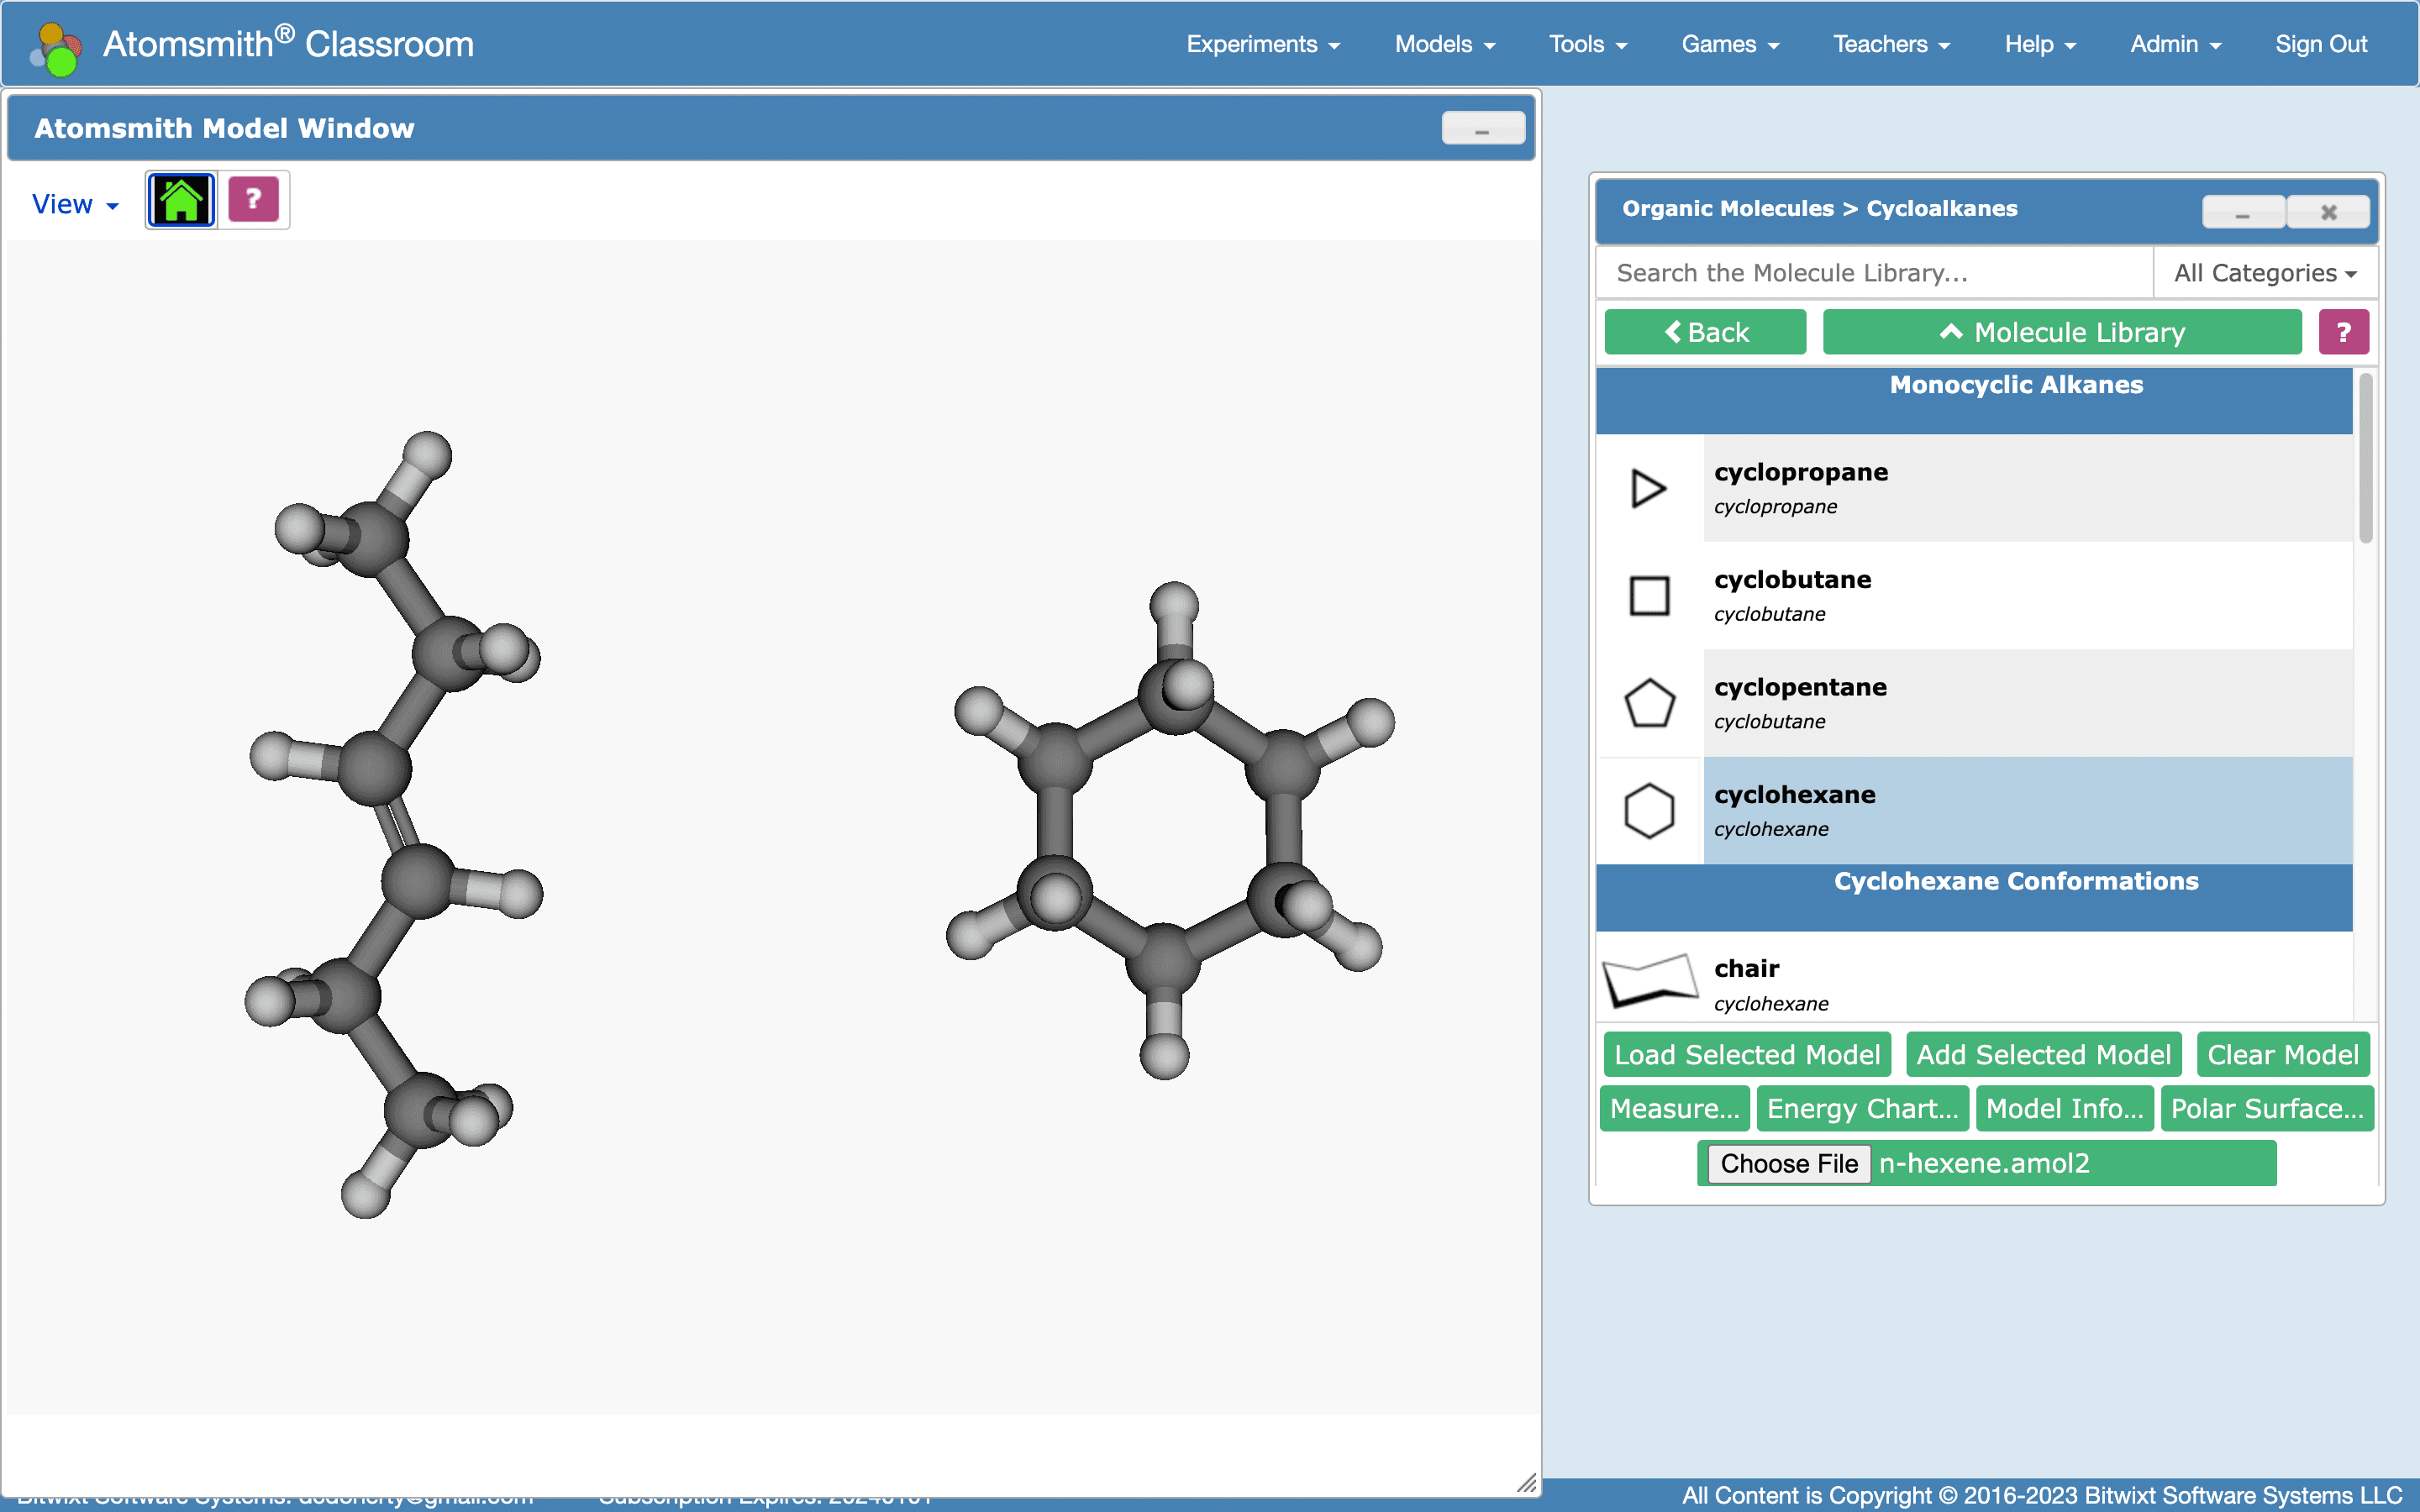Click the Organic Molecules breadcrumb text
The height and width of the screenshot is (1512, 2420).
point(1728,208)
